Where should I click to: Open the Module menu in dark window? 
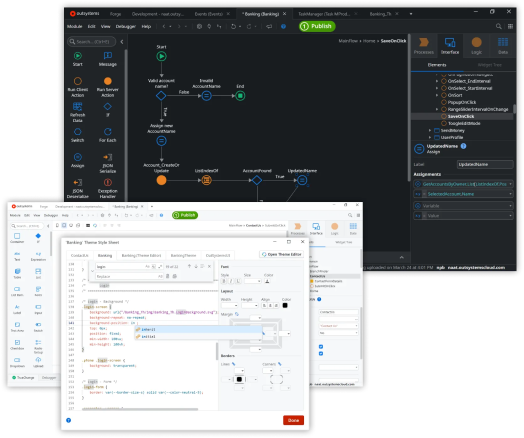(x=75, y=26)
